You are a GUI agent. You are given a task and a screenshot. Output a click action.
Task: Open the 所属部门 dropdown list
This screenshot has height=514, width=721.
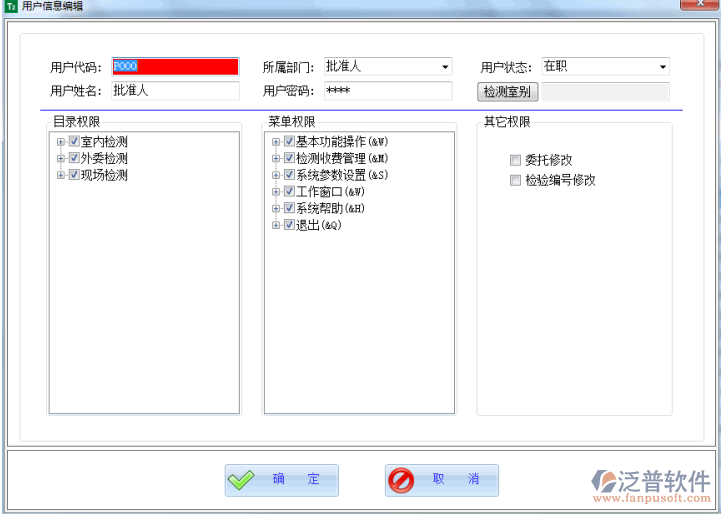coord(445,67)
